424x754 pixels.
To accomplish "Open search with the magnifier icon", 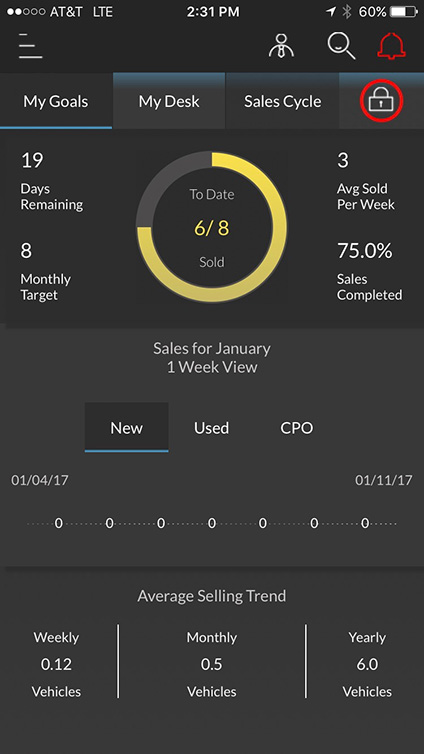I will [341, 47].
